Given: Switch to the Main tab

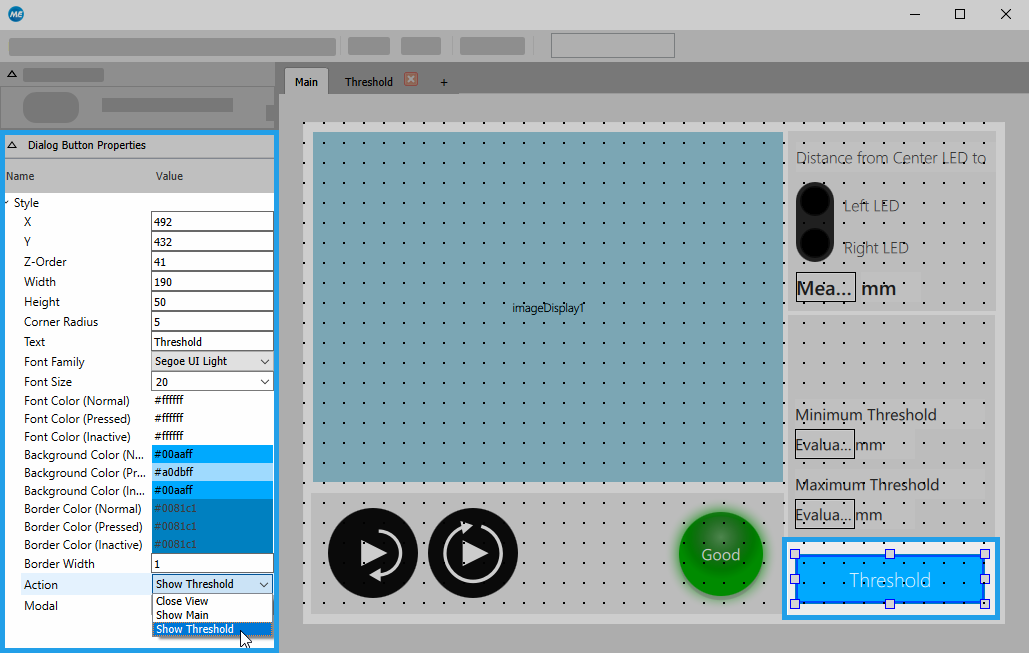Looking at the screenshot, I should click(x=306, y=82).
